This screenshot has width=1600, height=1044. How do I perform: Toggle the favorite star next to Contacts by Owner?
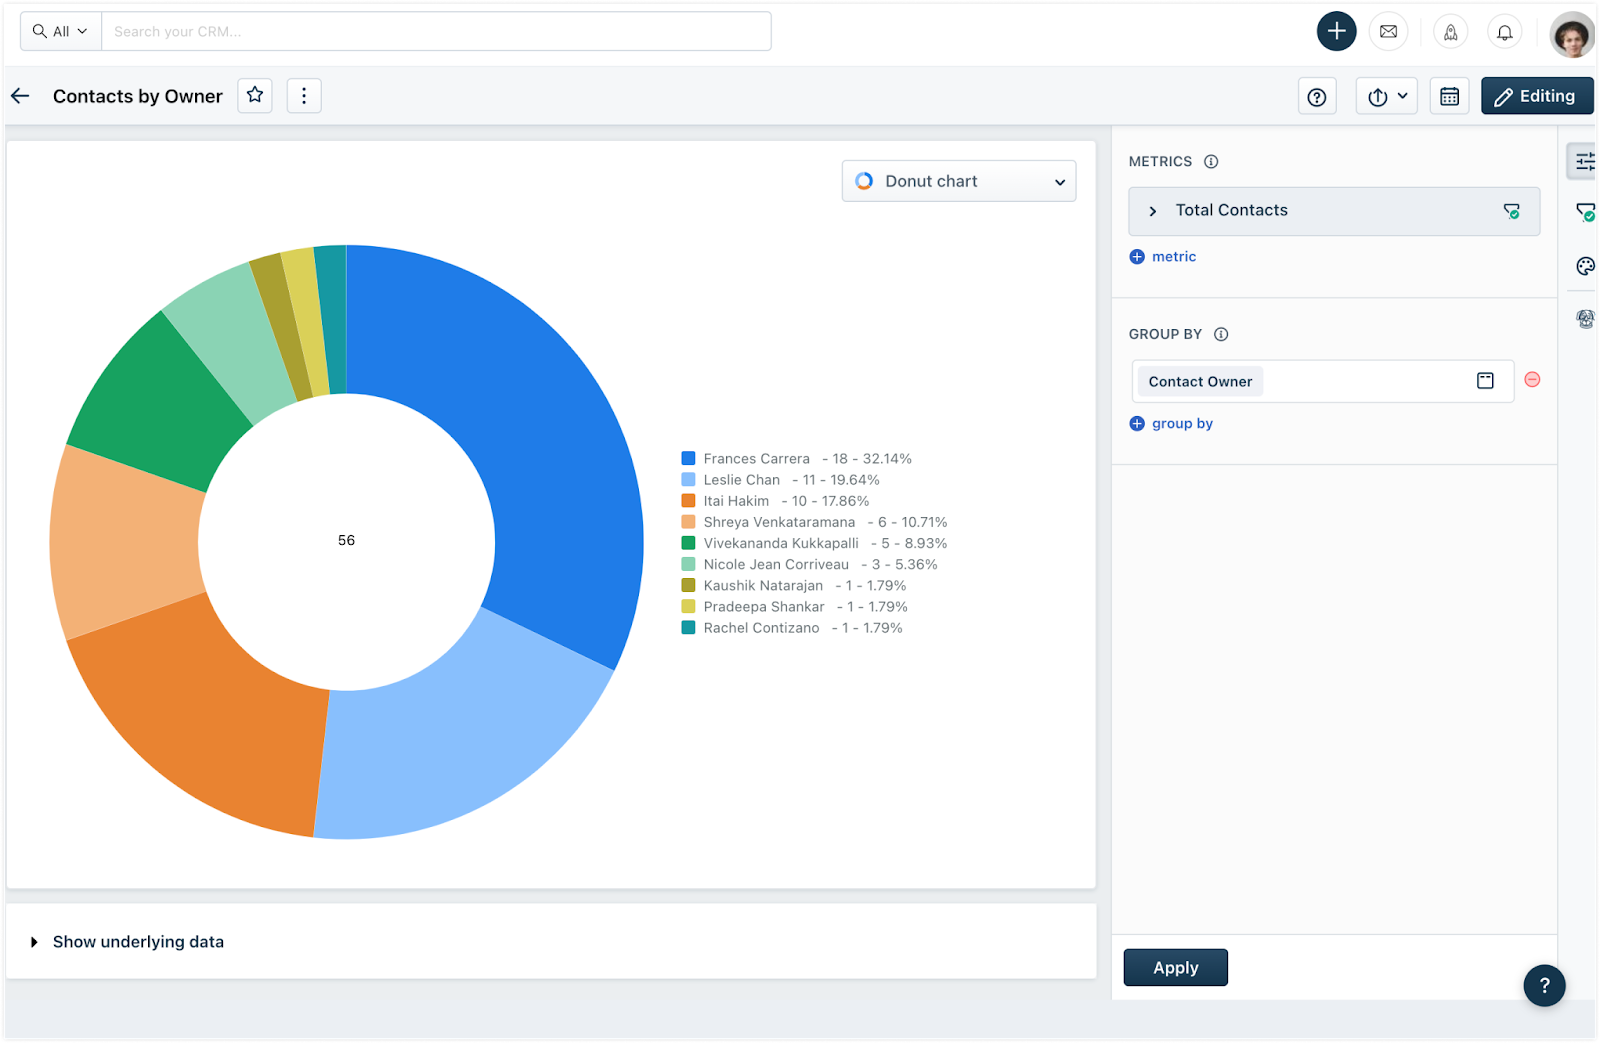(x=254, y=95)
